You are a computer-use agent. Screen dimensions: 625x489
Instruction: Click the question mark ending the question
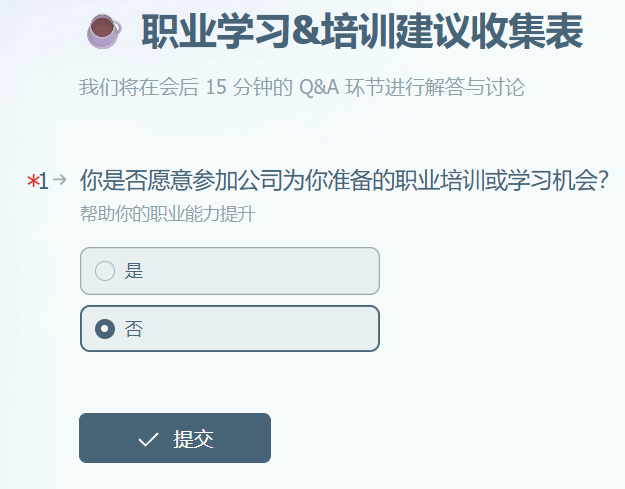coord(603,181)
